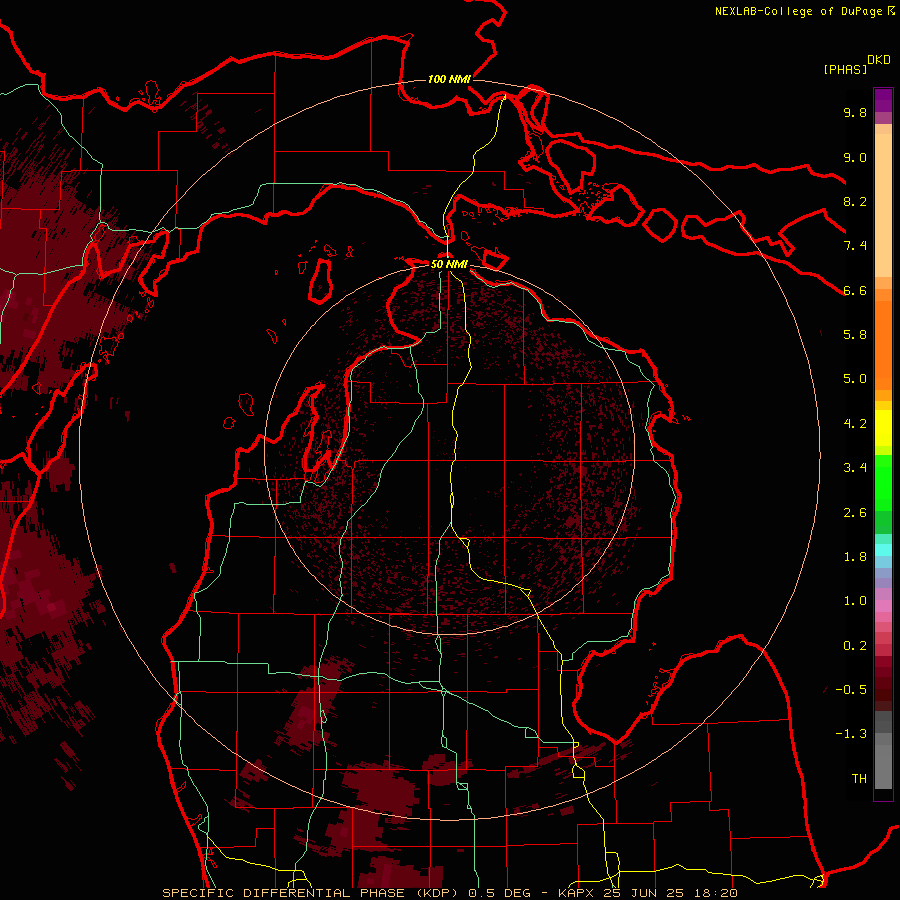Viewport: 900px width, 900px height.
Task: Select the 9.8 legend value
Action: click(x=855, y=112)
